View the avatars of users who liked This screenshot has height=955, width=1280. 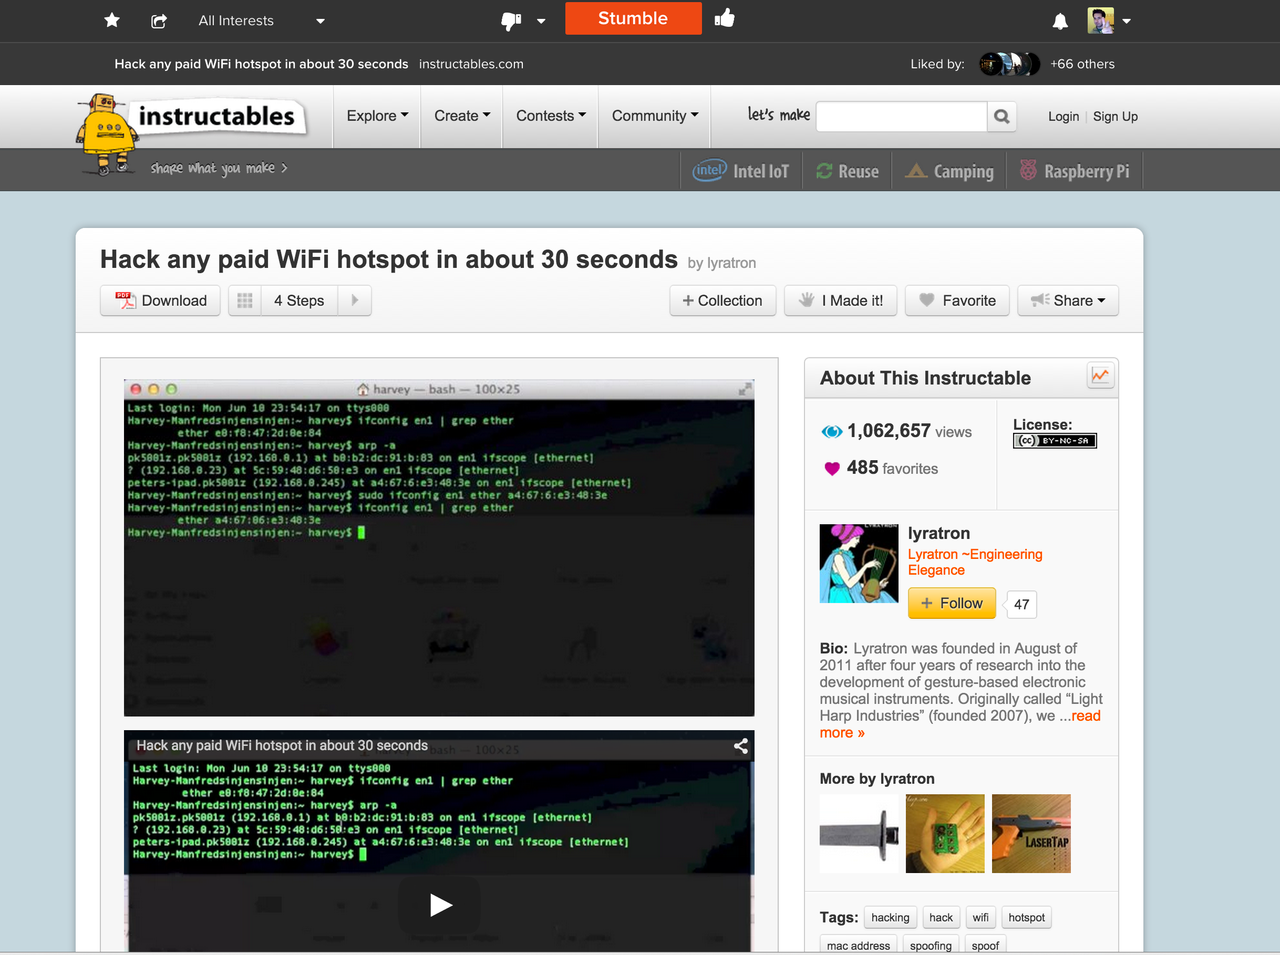[x=1010, y=64]
